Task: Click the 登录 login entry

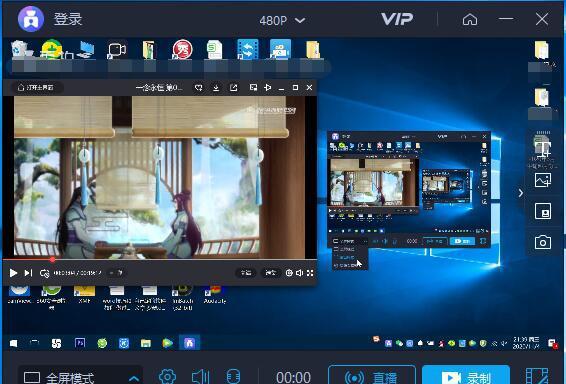Action: click(68, 19)
